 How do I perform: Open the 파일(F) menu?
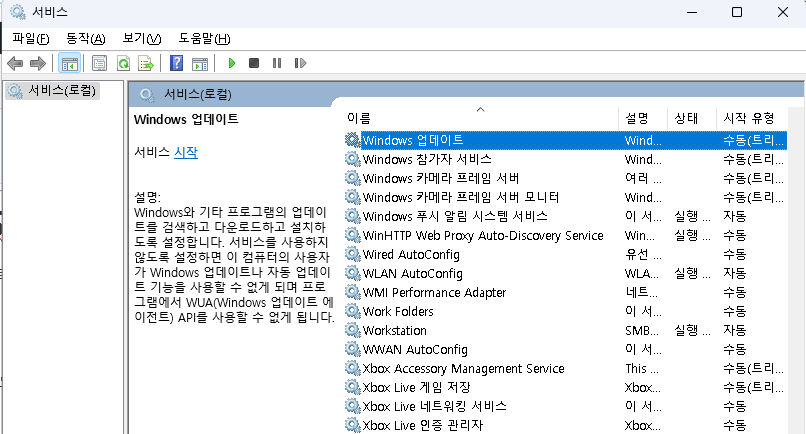[x=30, y=39]
